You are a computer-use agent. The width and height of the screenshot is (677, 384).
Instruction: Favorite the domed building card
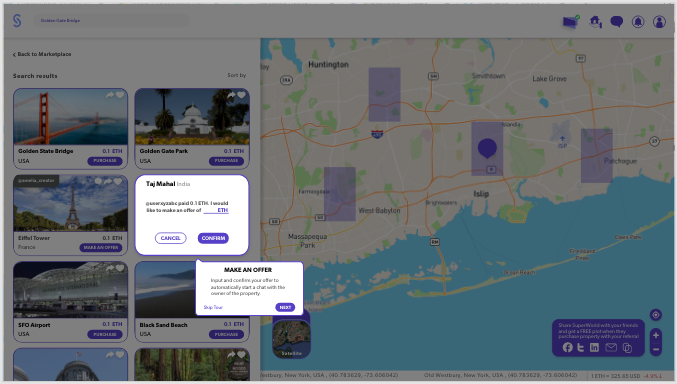click(x=120, y=355)
